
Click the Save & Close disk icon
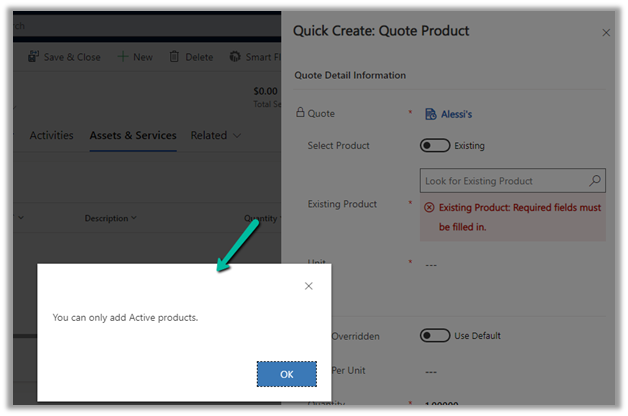(34, 56)
